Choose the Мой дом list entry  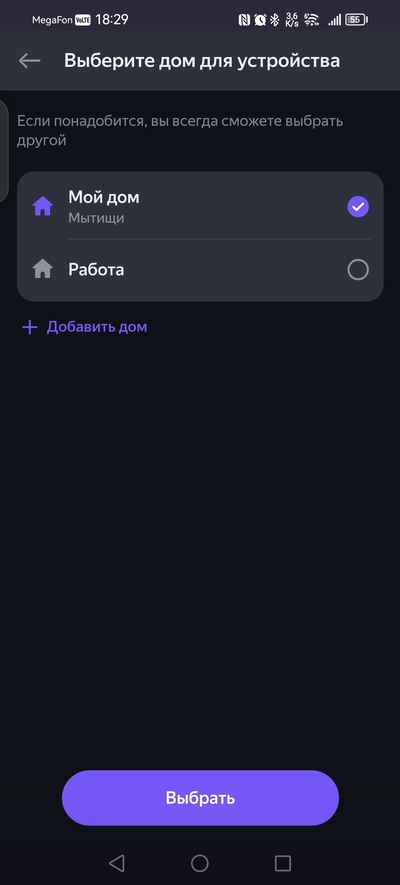(x=200, y=206)
